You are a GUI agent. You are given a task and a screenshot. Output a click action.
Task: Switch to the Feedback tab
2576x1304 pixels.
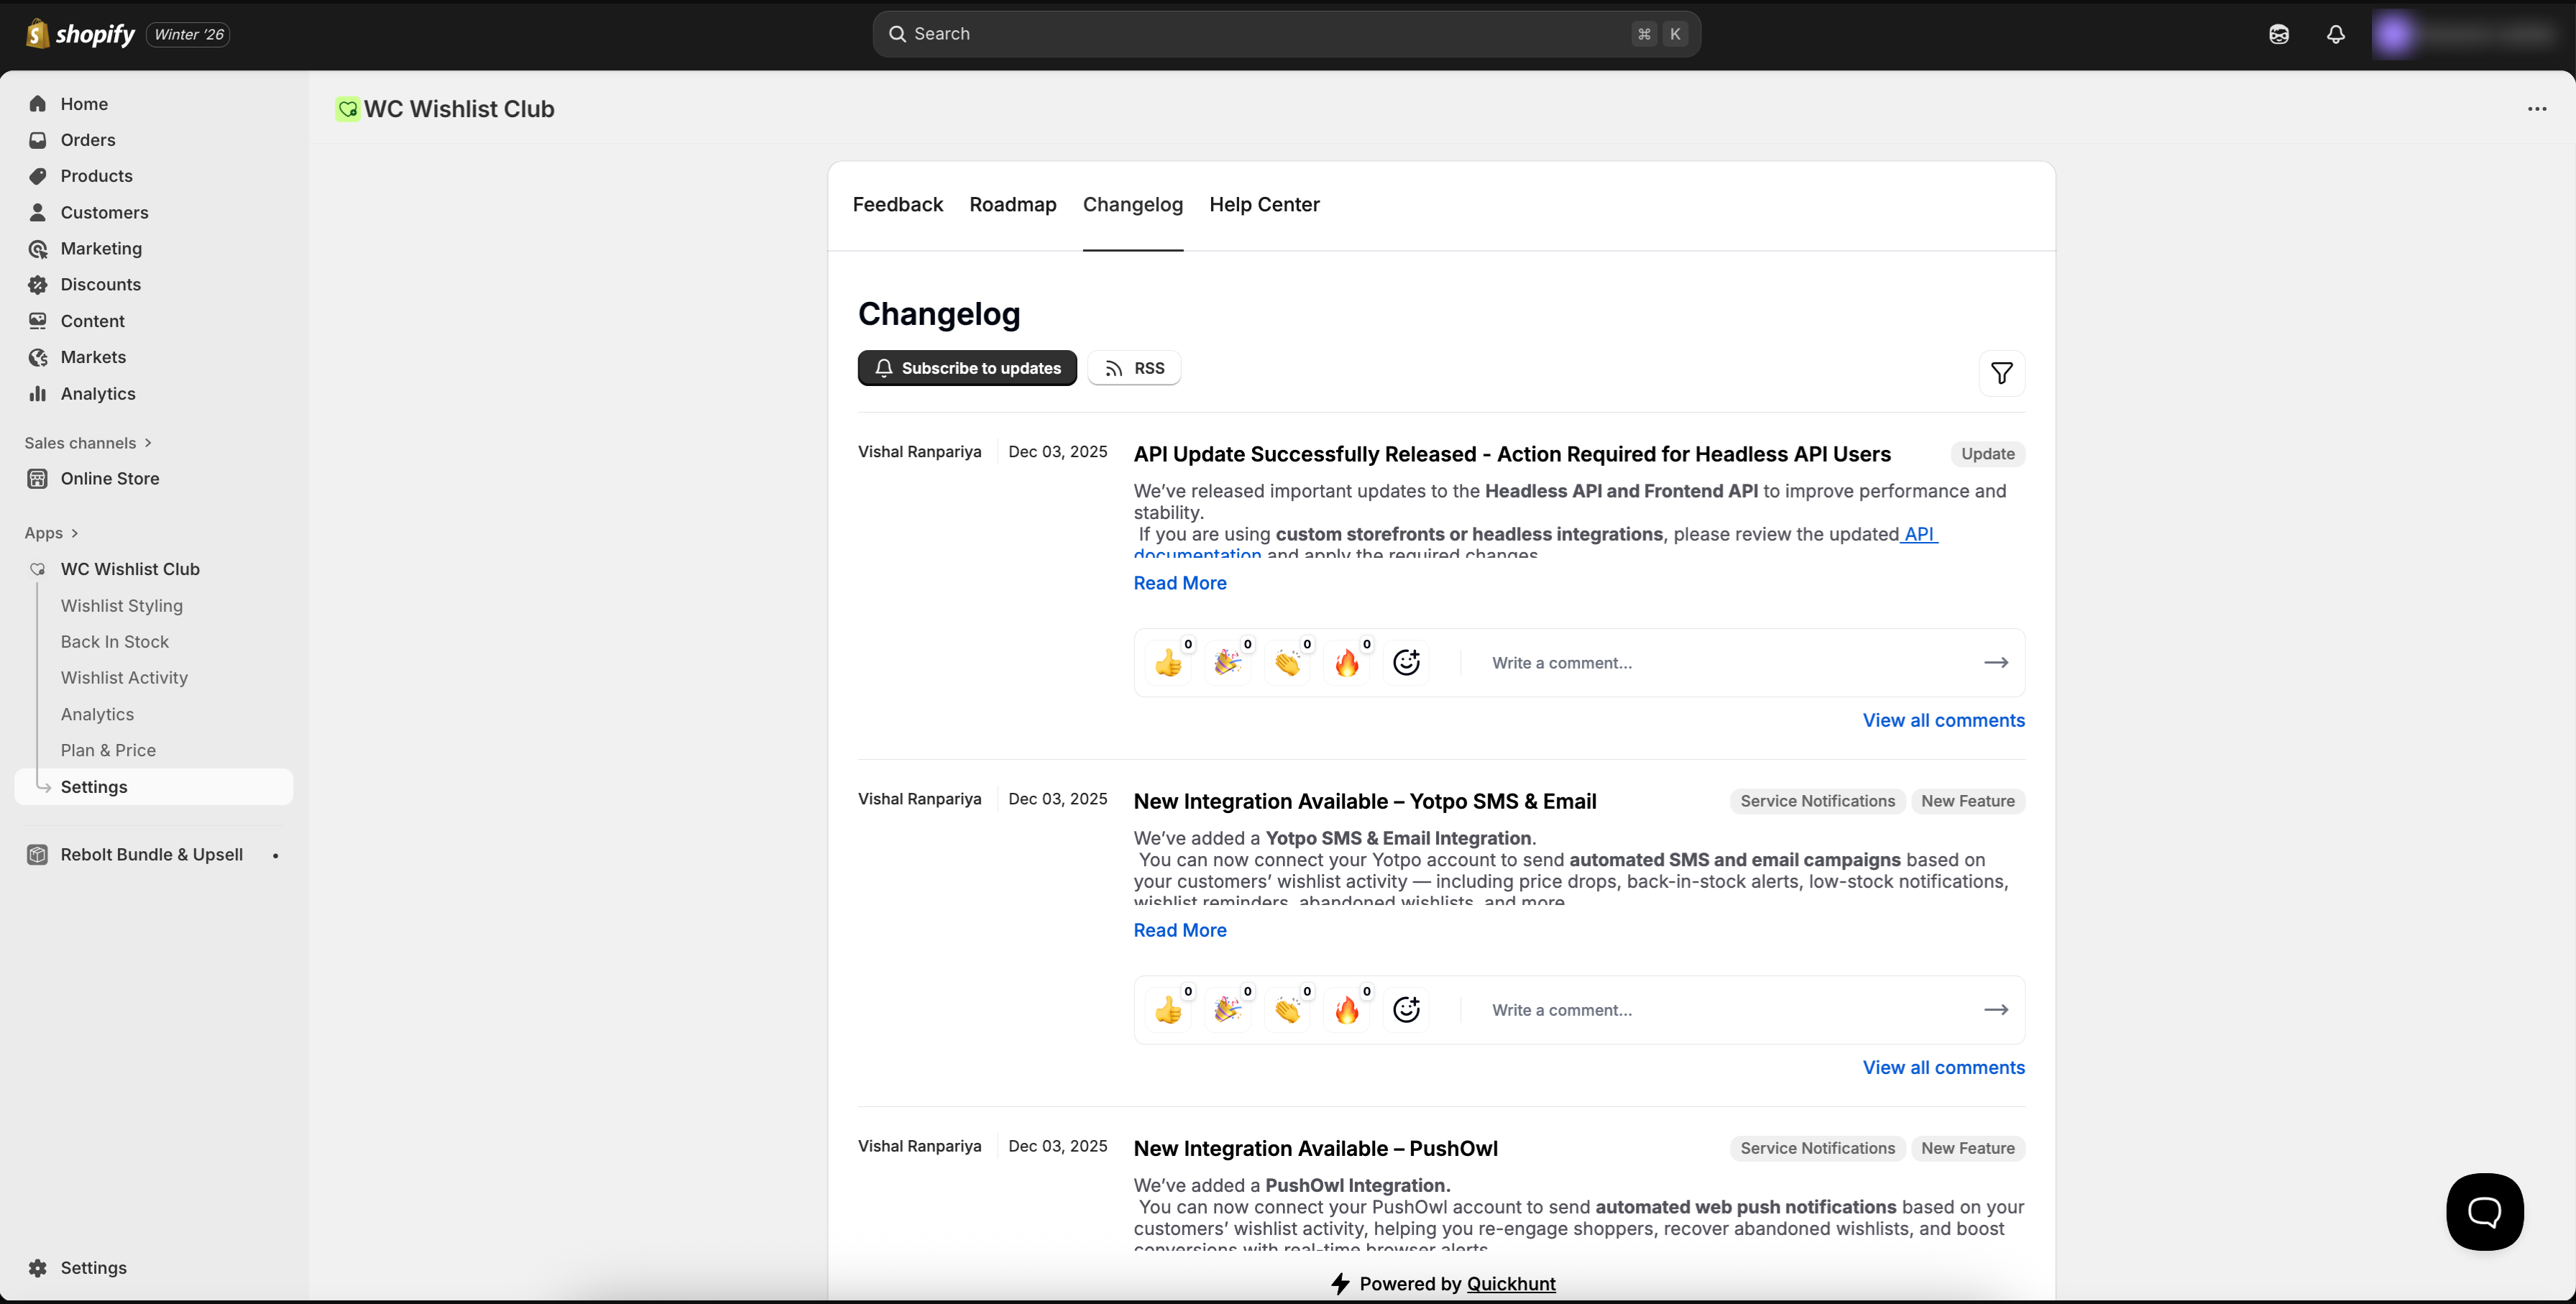point(897,205)
